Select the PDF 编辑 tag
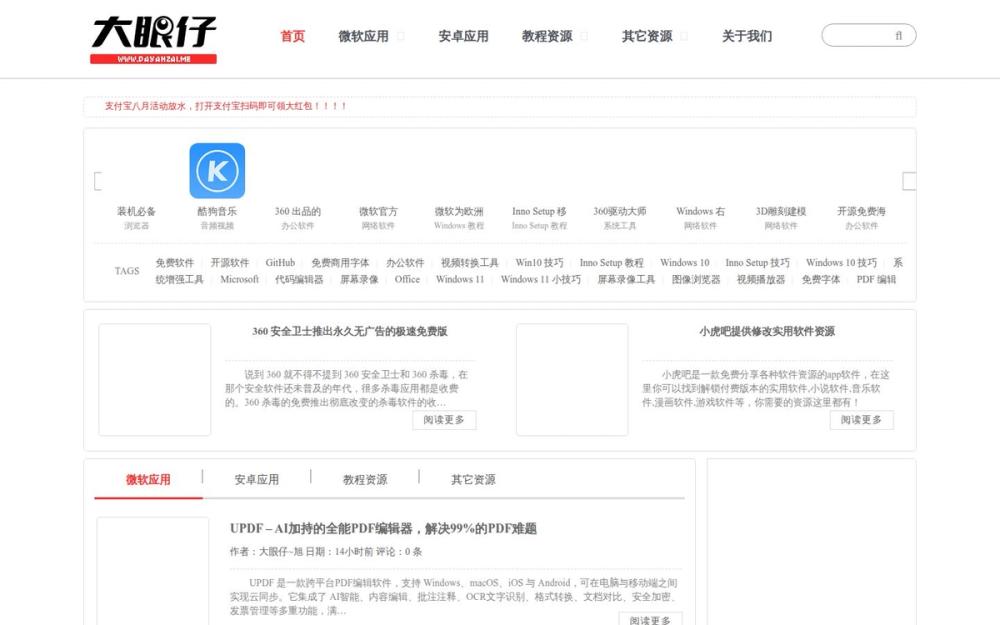Image resolution: width=1000 pixels, height=625 pixels. [x=876, y=279]
